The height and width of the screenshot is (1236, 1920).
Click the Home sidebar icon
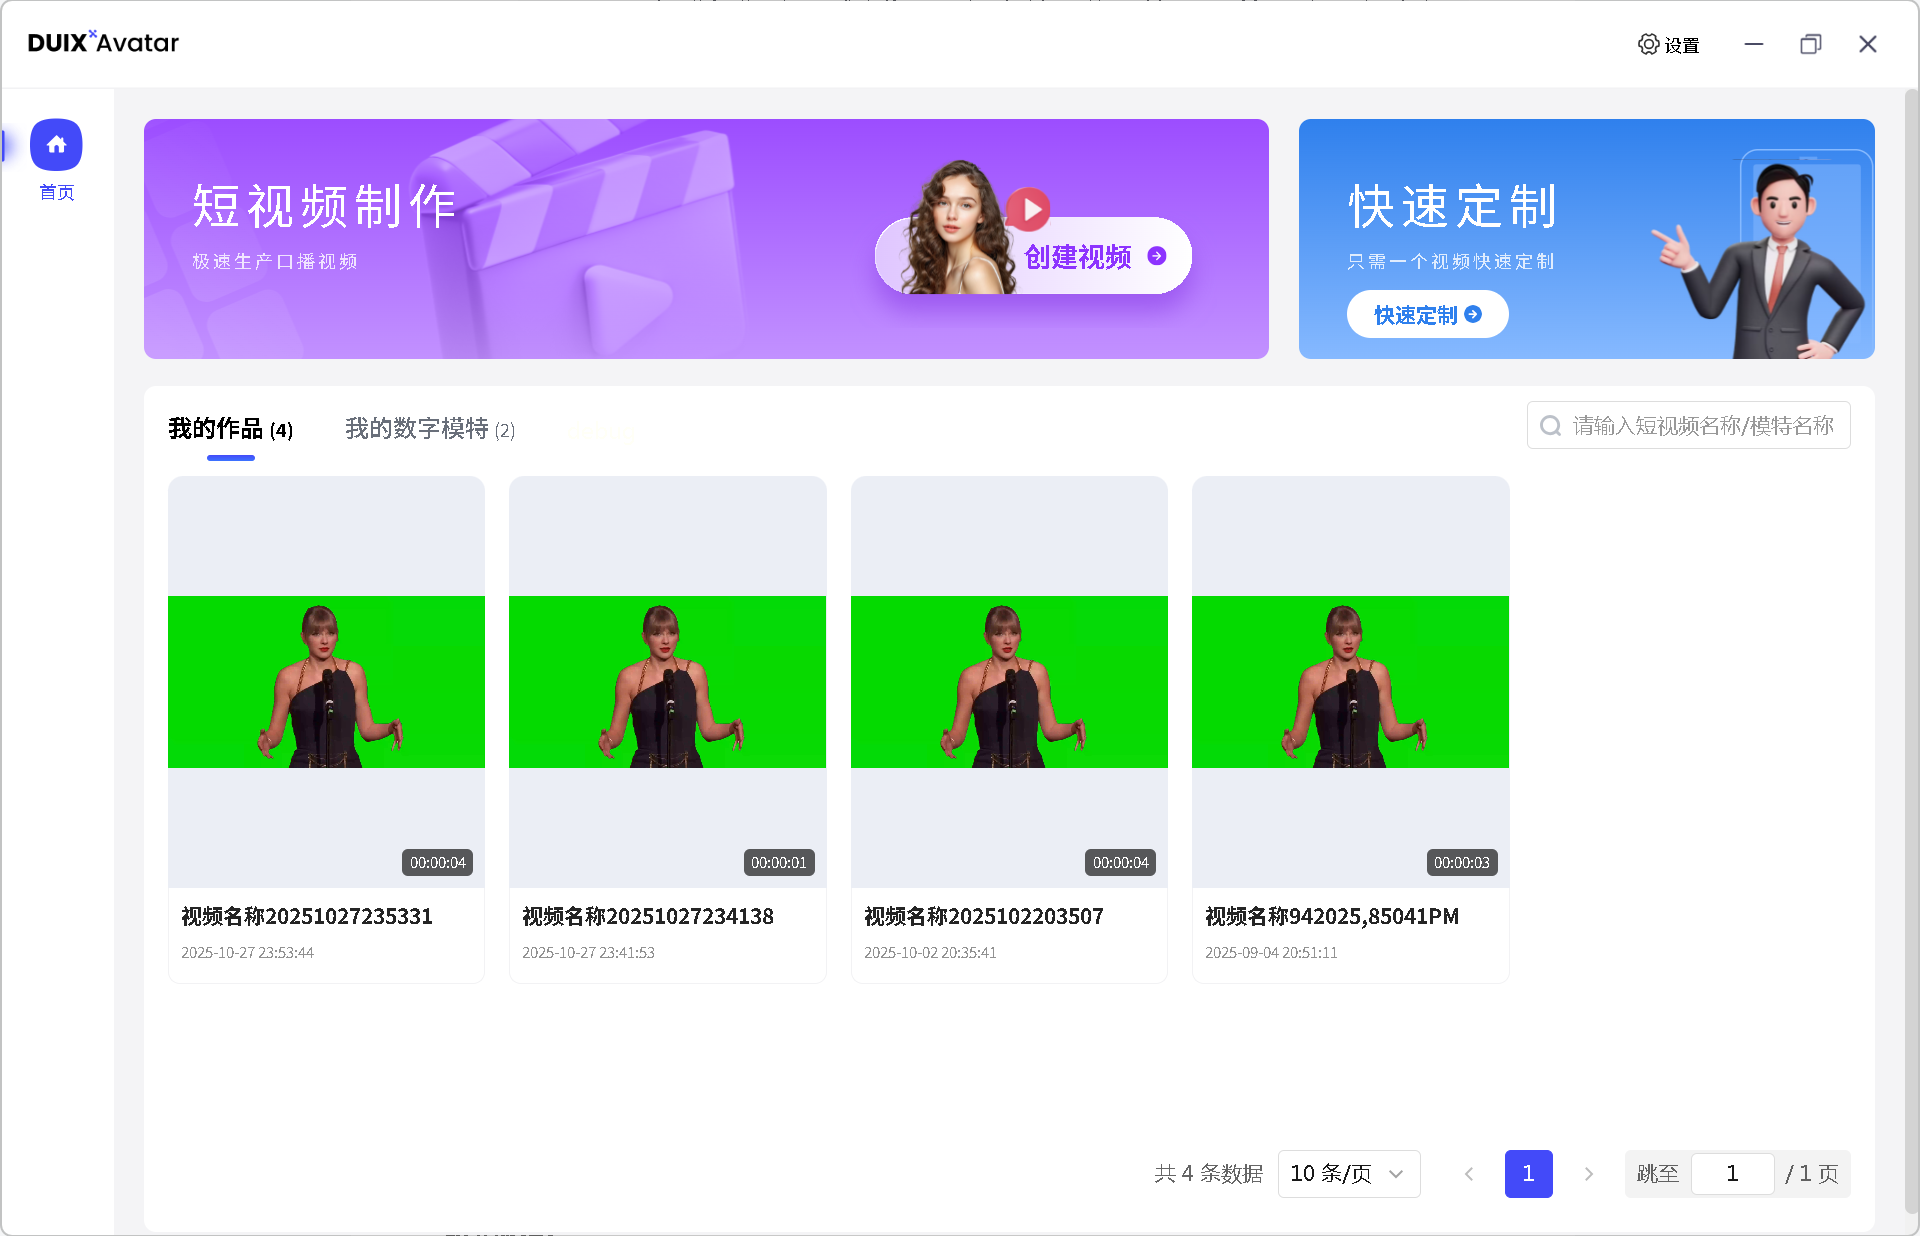(56, 145)
